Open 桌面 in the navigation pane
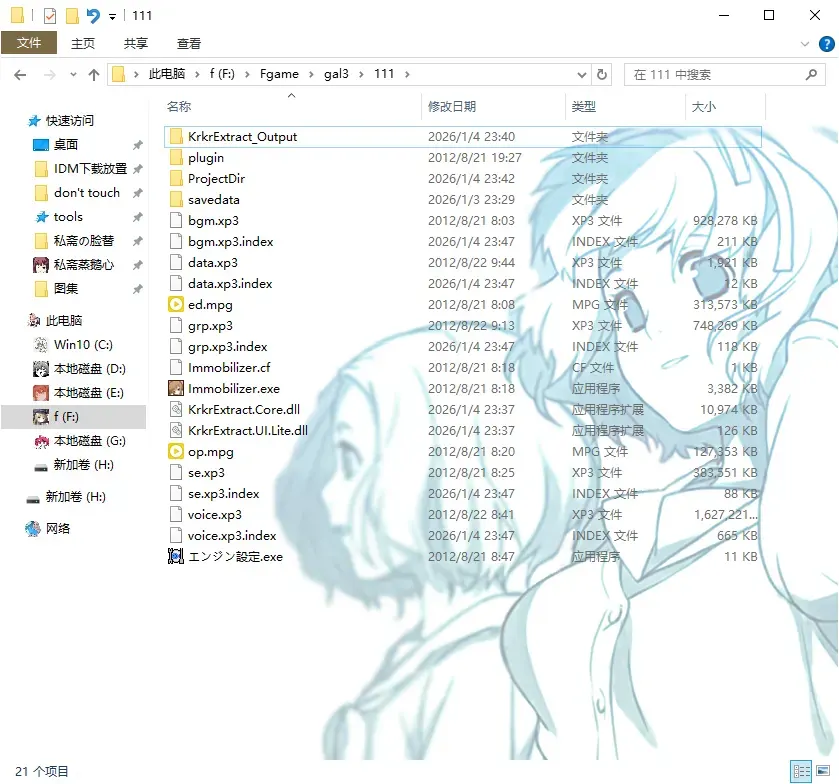 pos(66,144)
